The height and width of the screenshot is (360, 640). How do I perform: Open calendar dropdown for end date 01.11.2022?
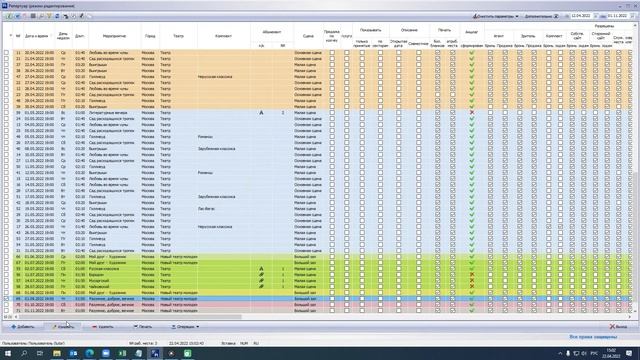coord(633,16)
